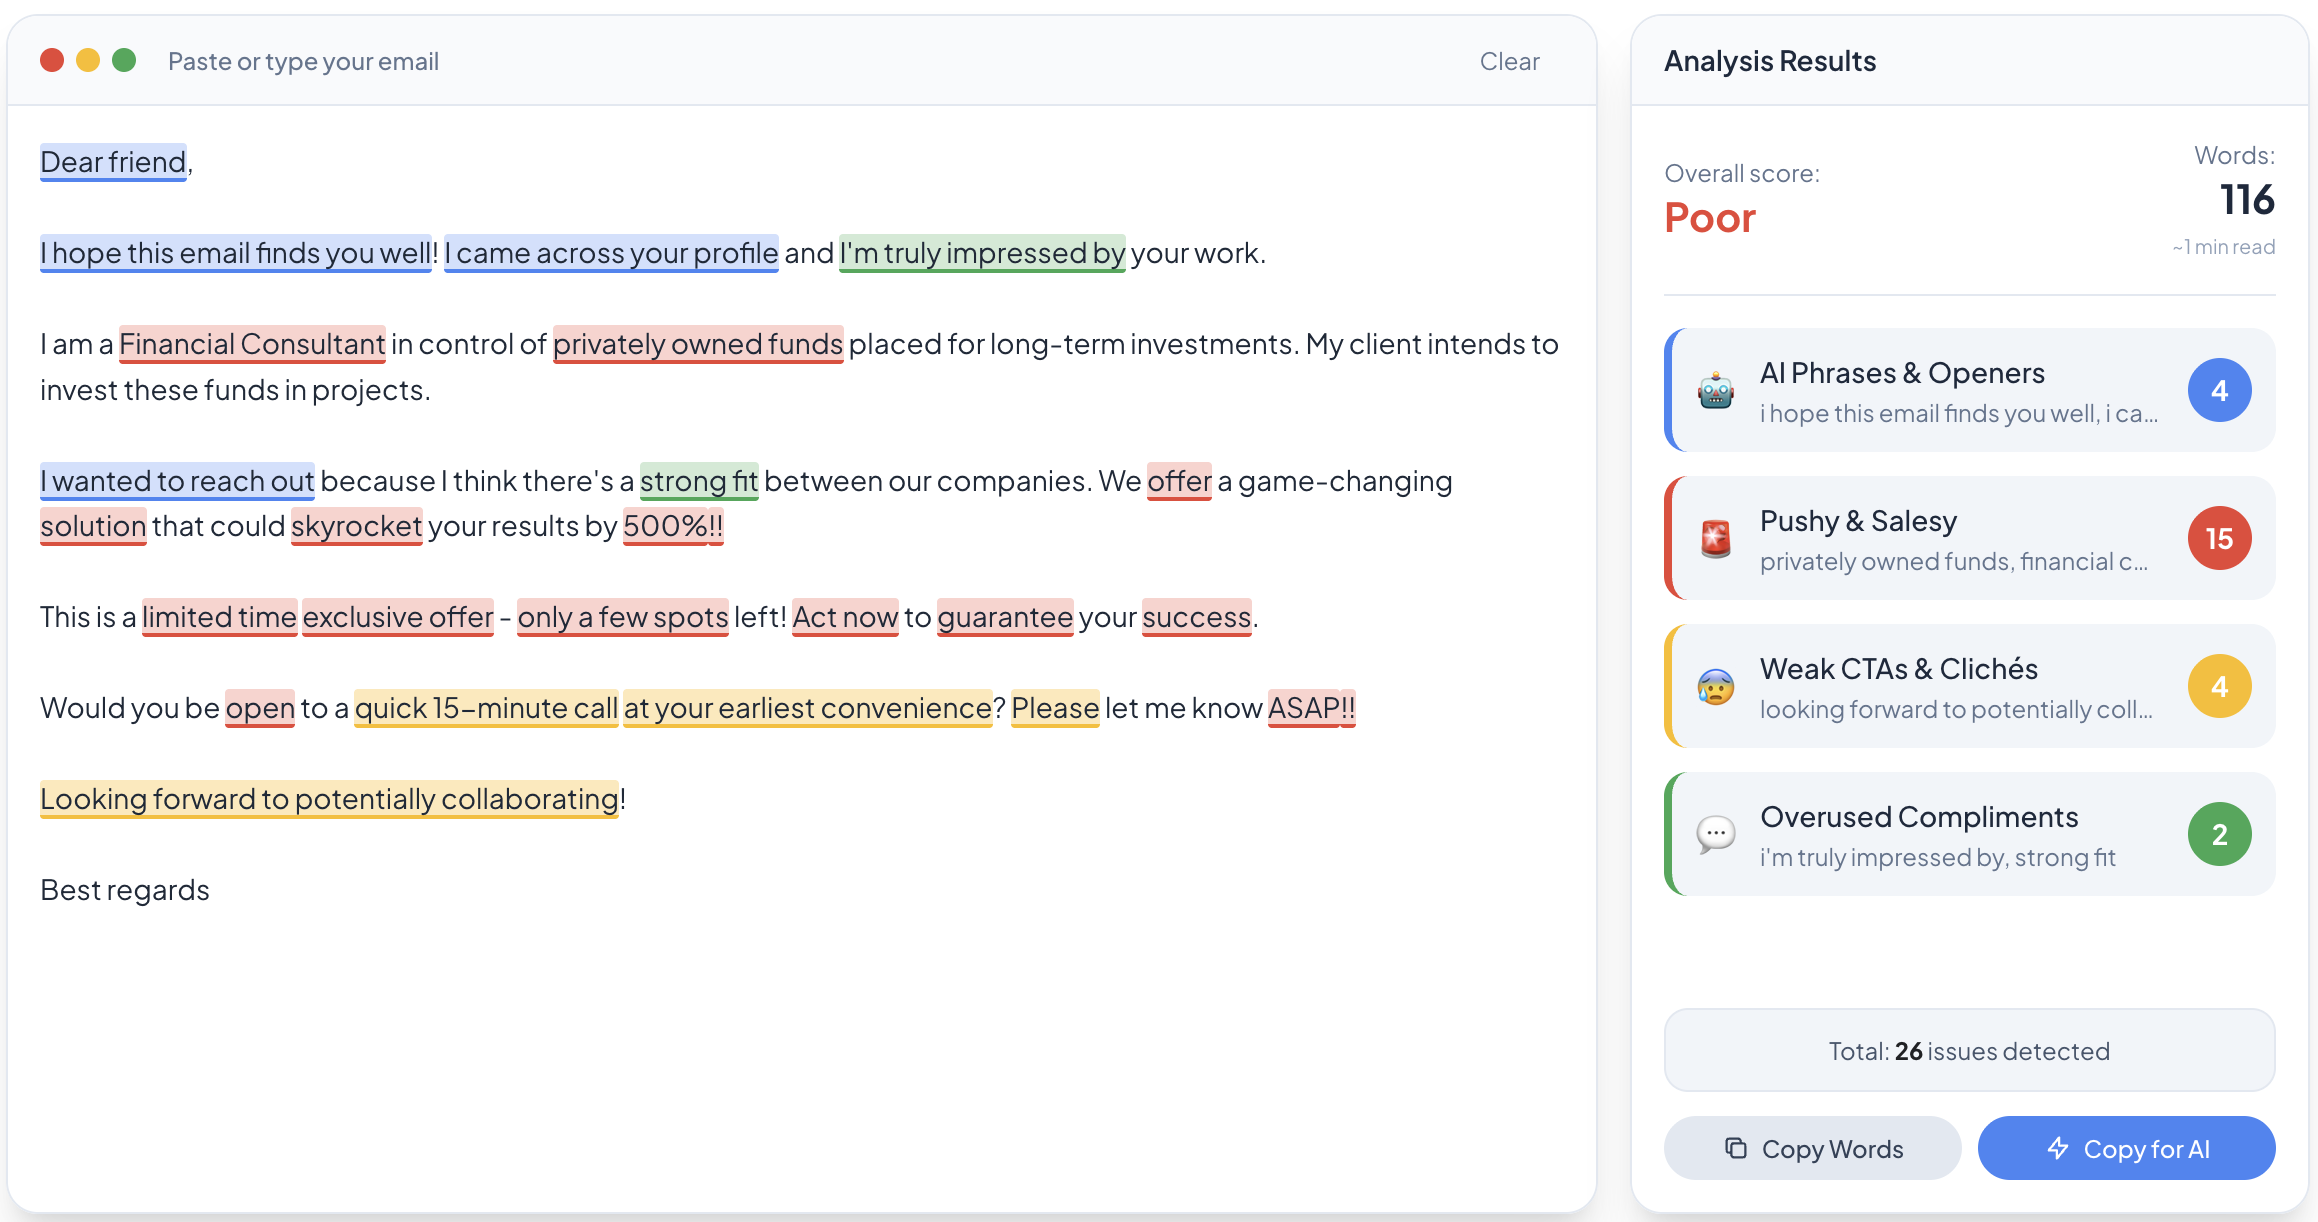Click the count badge showing 15
2318x1222 pixels.
2219,538
